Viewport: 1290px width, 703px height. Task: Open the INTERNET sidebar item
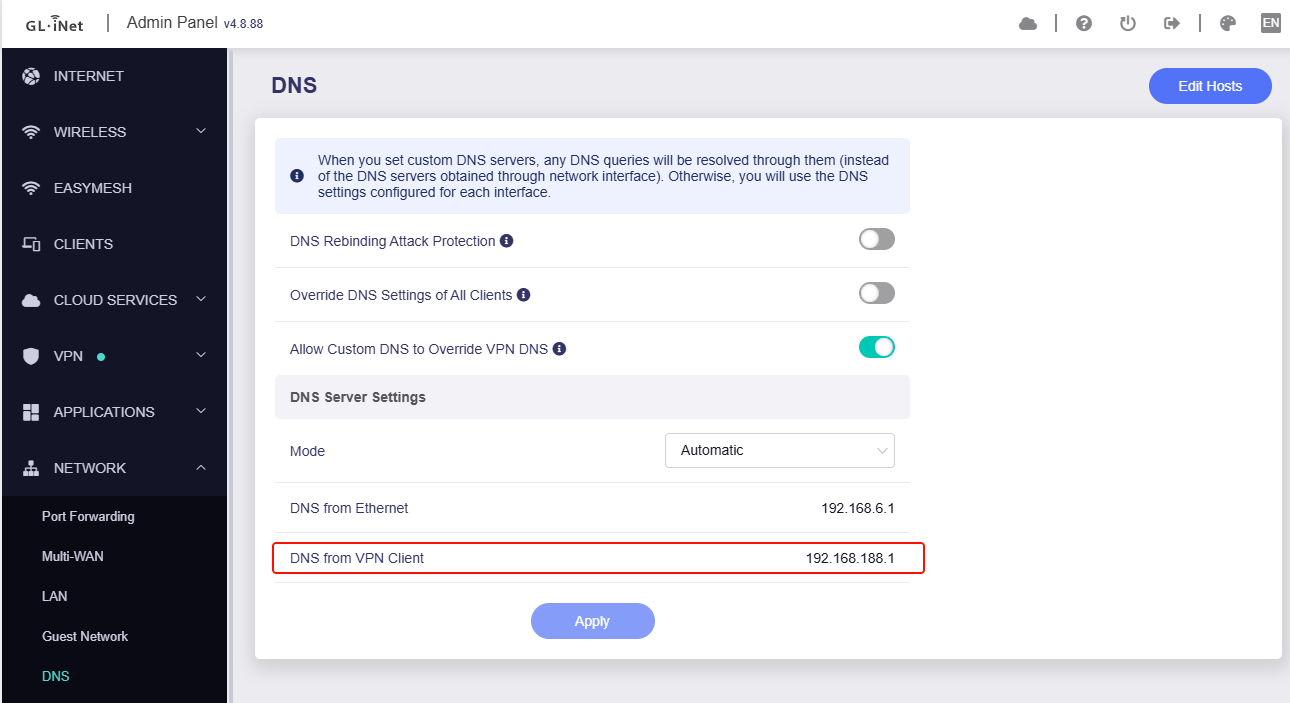coord(88,76)
